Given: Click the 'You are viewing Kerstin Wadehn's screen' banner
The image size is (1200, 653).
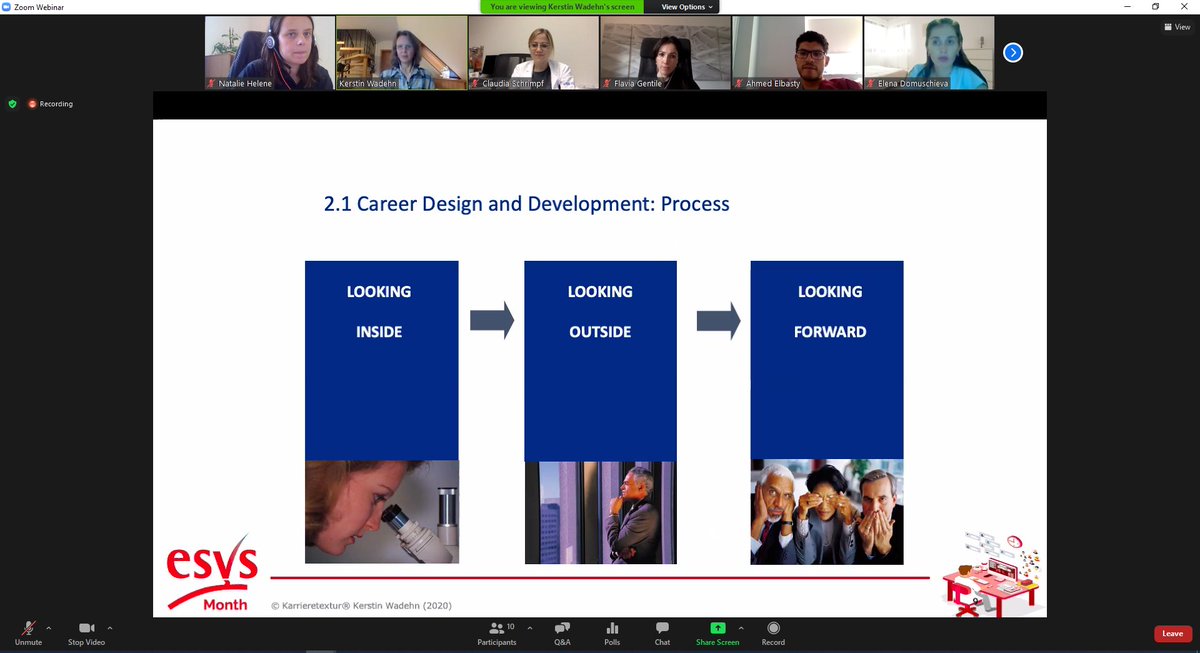Looking at the screenshot, I should (x=563, y=7).
